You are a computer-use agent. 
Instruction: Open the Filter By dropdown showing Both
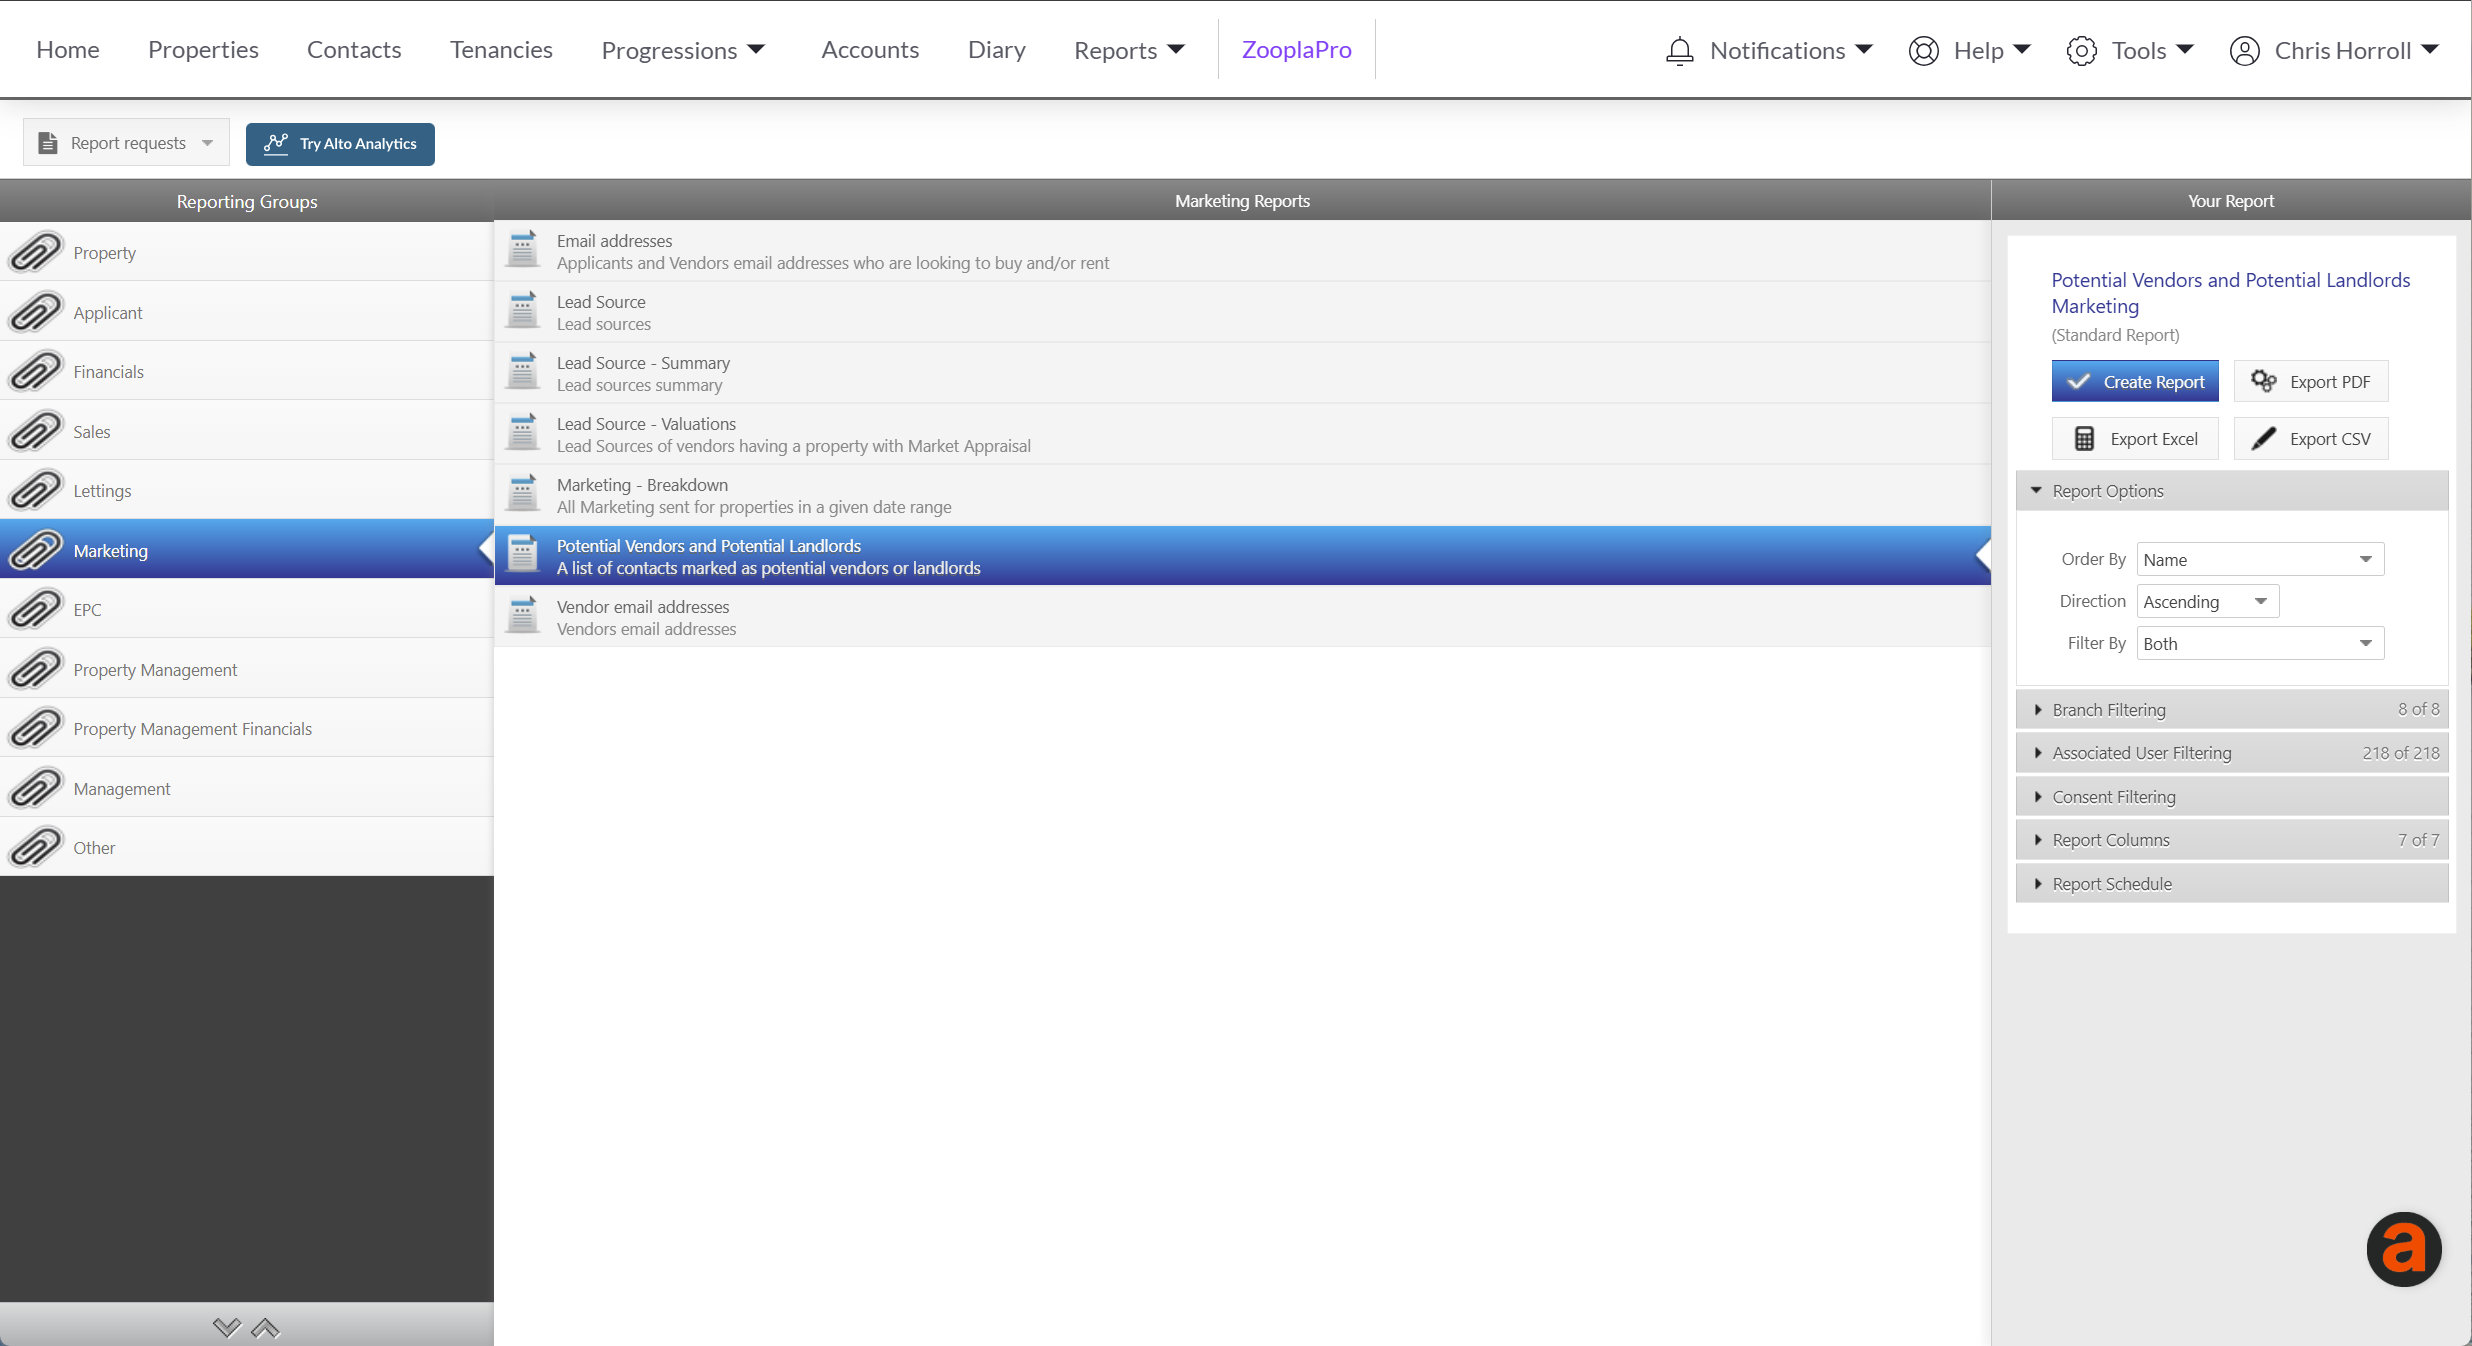(x=2260, y=643)
